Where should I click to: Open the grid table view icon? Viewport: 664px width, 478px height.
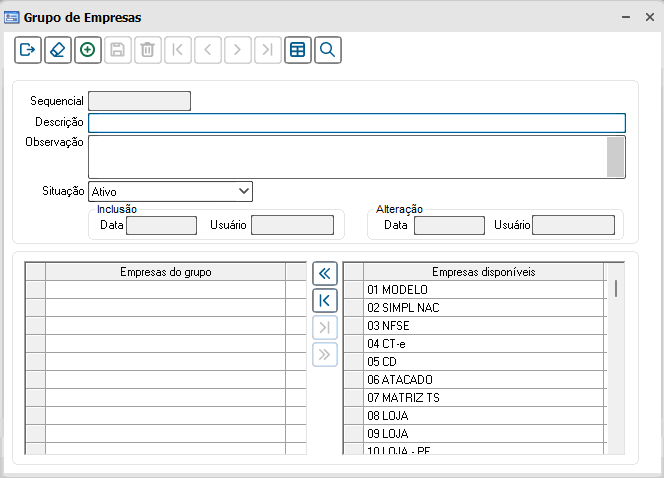click(297, 49)
